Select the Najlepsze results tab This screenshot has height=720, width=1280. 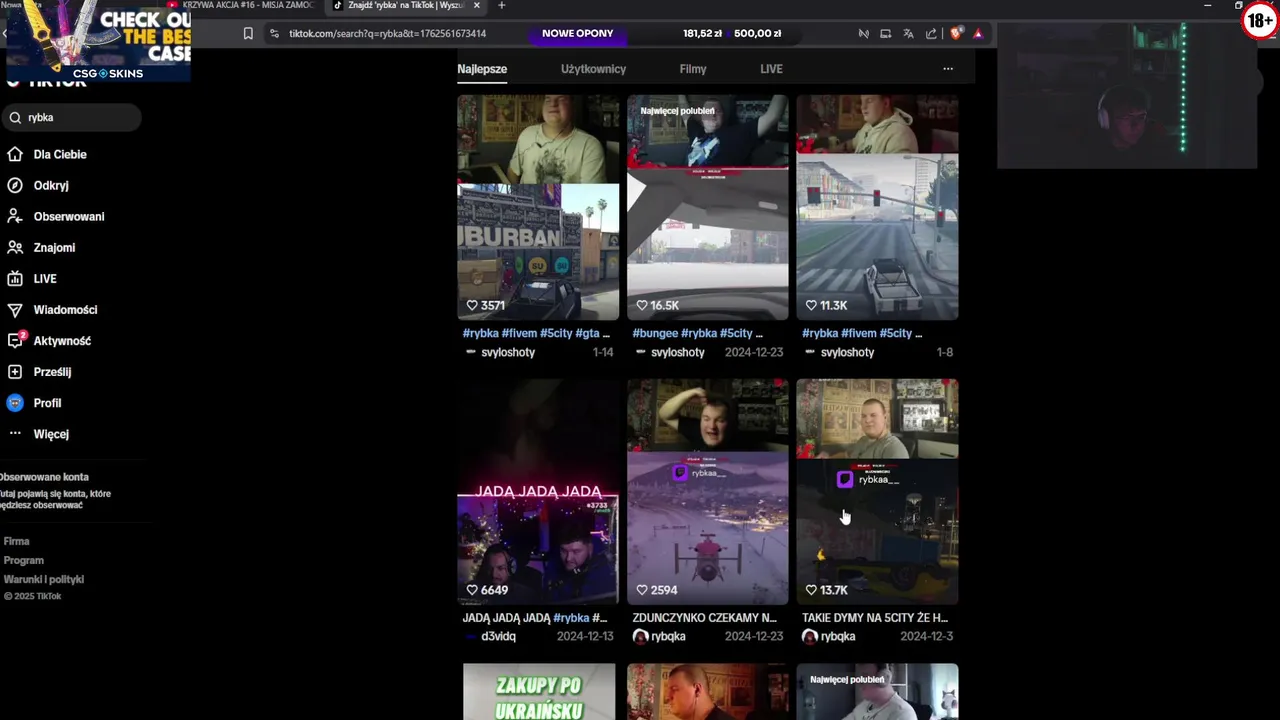[x=482, y=69]
